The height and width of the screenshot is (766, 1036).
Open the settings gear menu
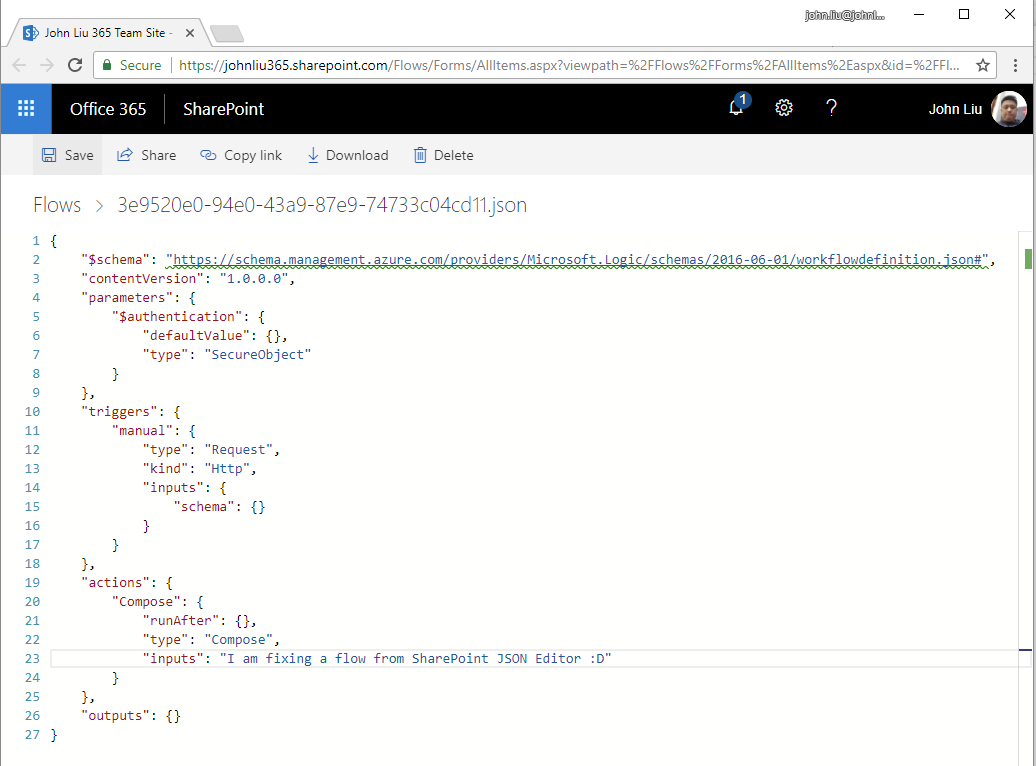tap(784, 108)
